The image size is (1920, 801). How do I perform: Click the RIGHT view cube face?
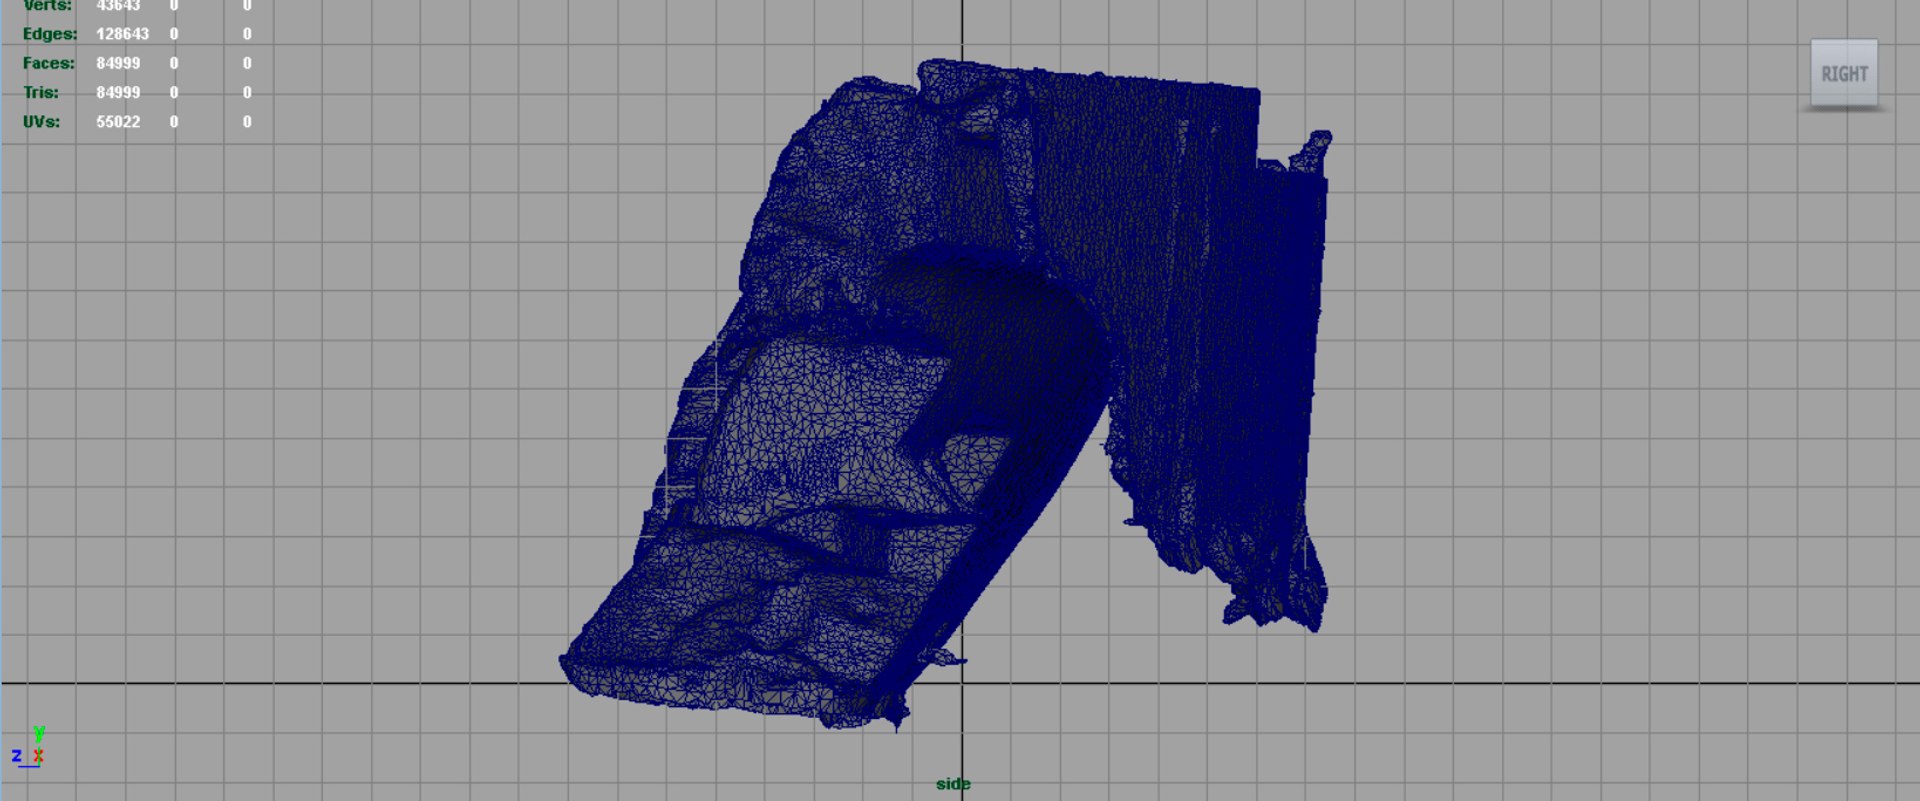click(x=1844, y=73)
